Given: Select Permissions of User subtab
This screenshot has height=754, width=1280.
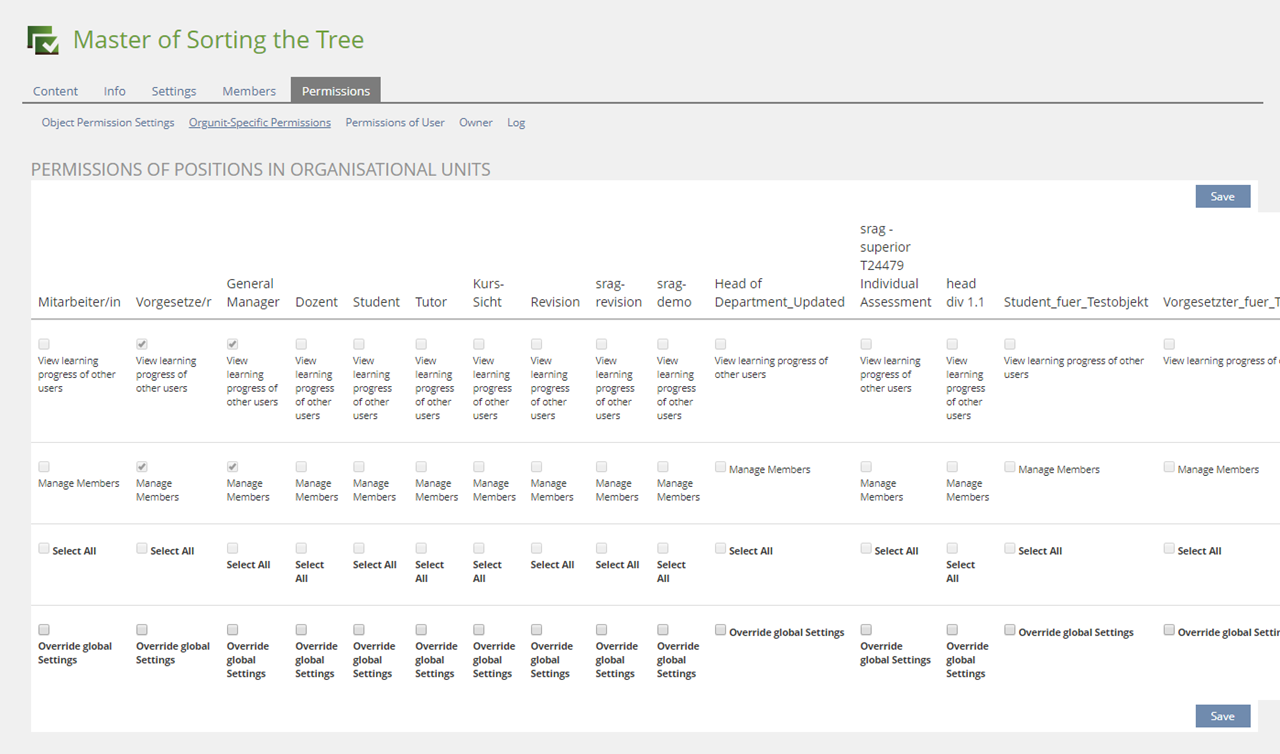Looking at the screenshot, I should pos(395,123).
